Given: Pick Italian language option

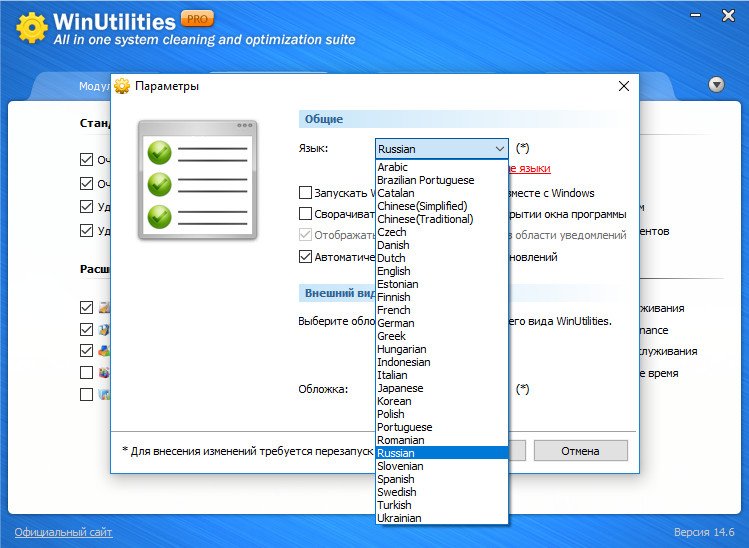Looking at the screenshot, I should (x=442, y=375).
